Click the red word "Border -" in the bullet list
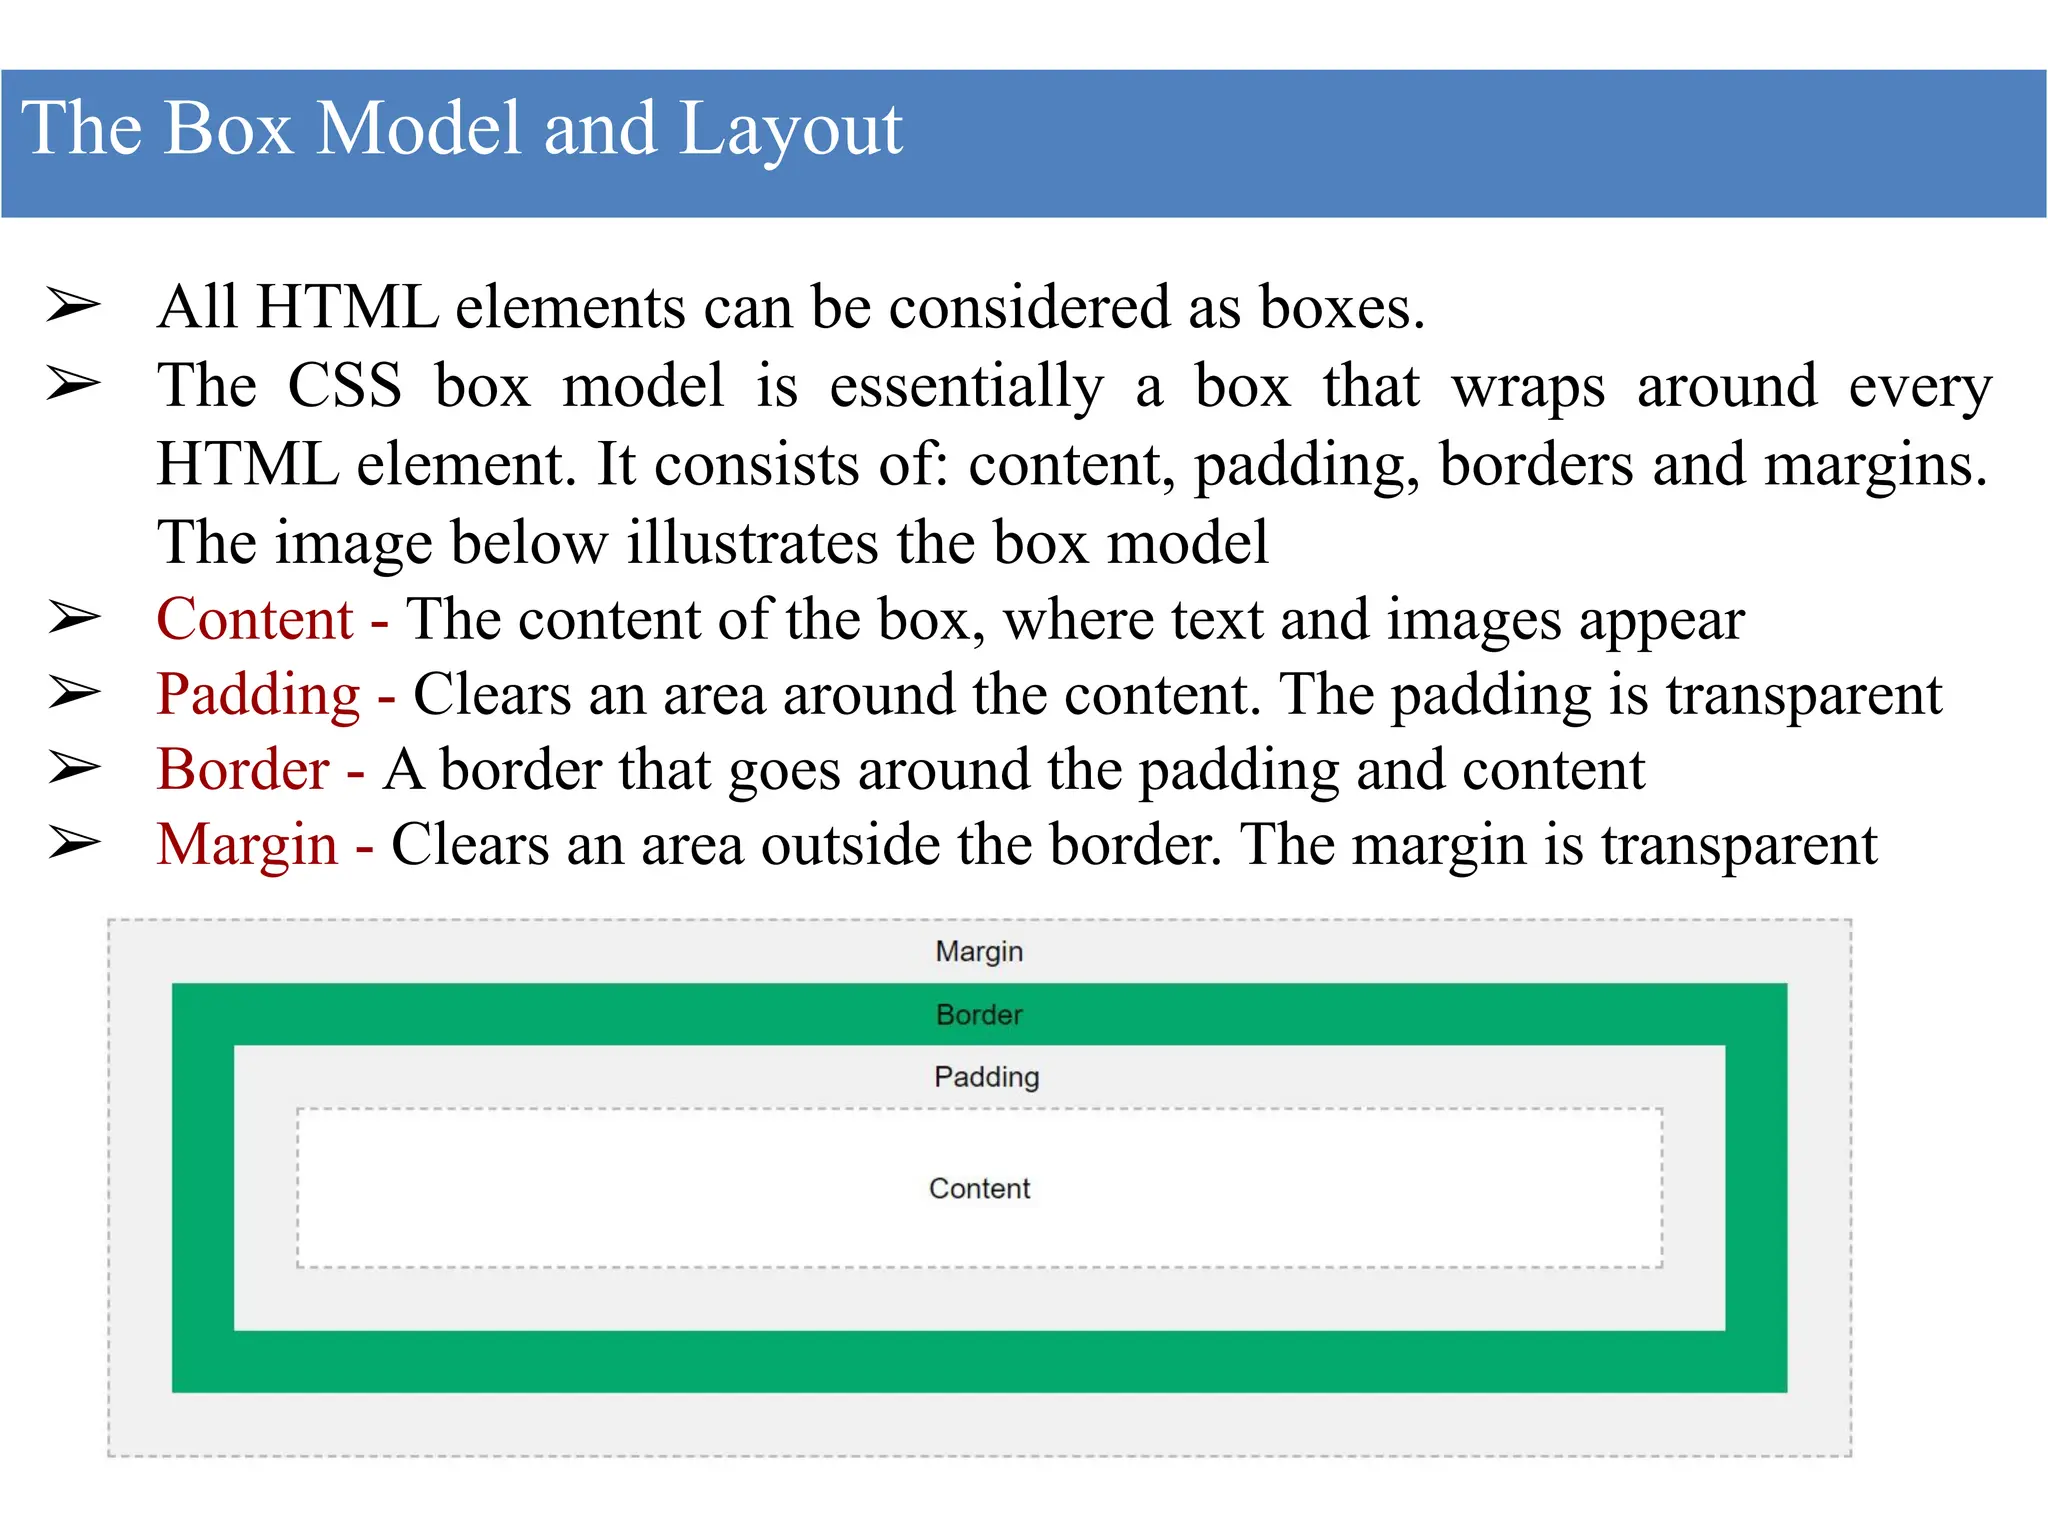Image resolution: width=2048 pixels, height=1536 pixels. point(261,770)
